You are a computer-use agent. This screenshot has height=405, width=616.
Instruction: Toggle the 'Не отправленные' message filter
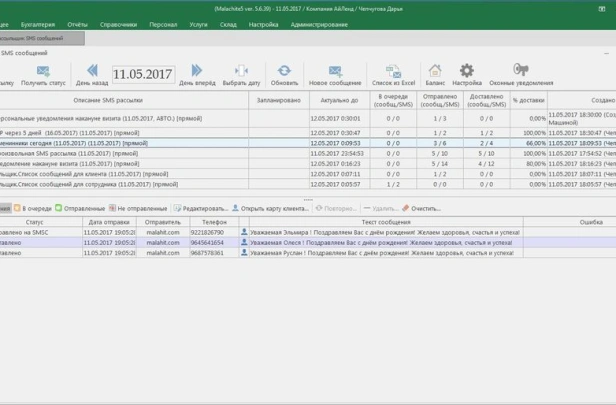coord(140,208)
